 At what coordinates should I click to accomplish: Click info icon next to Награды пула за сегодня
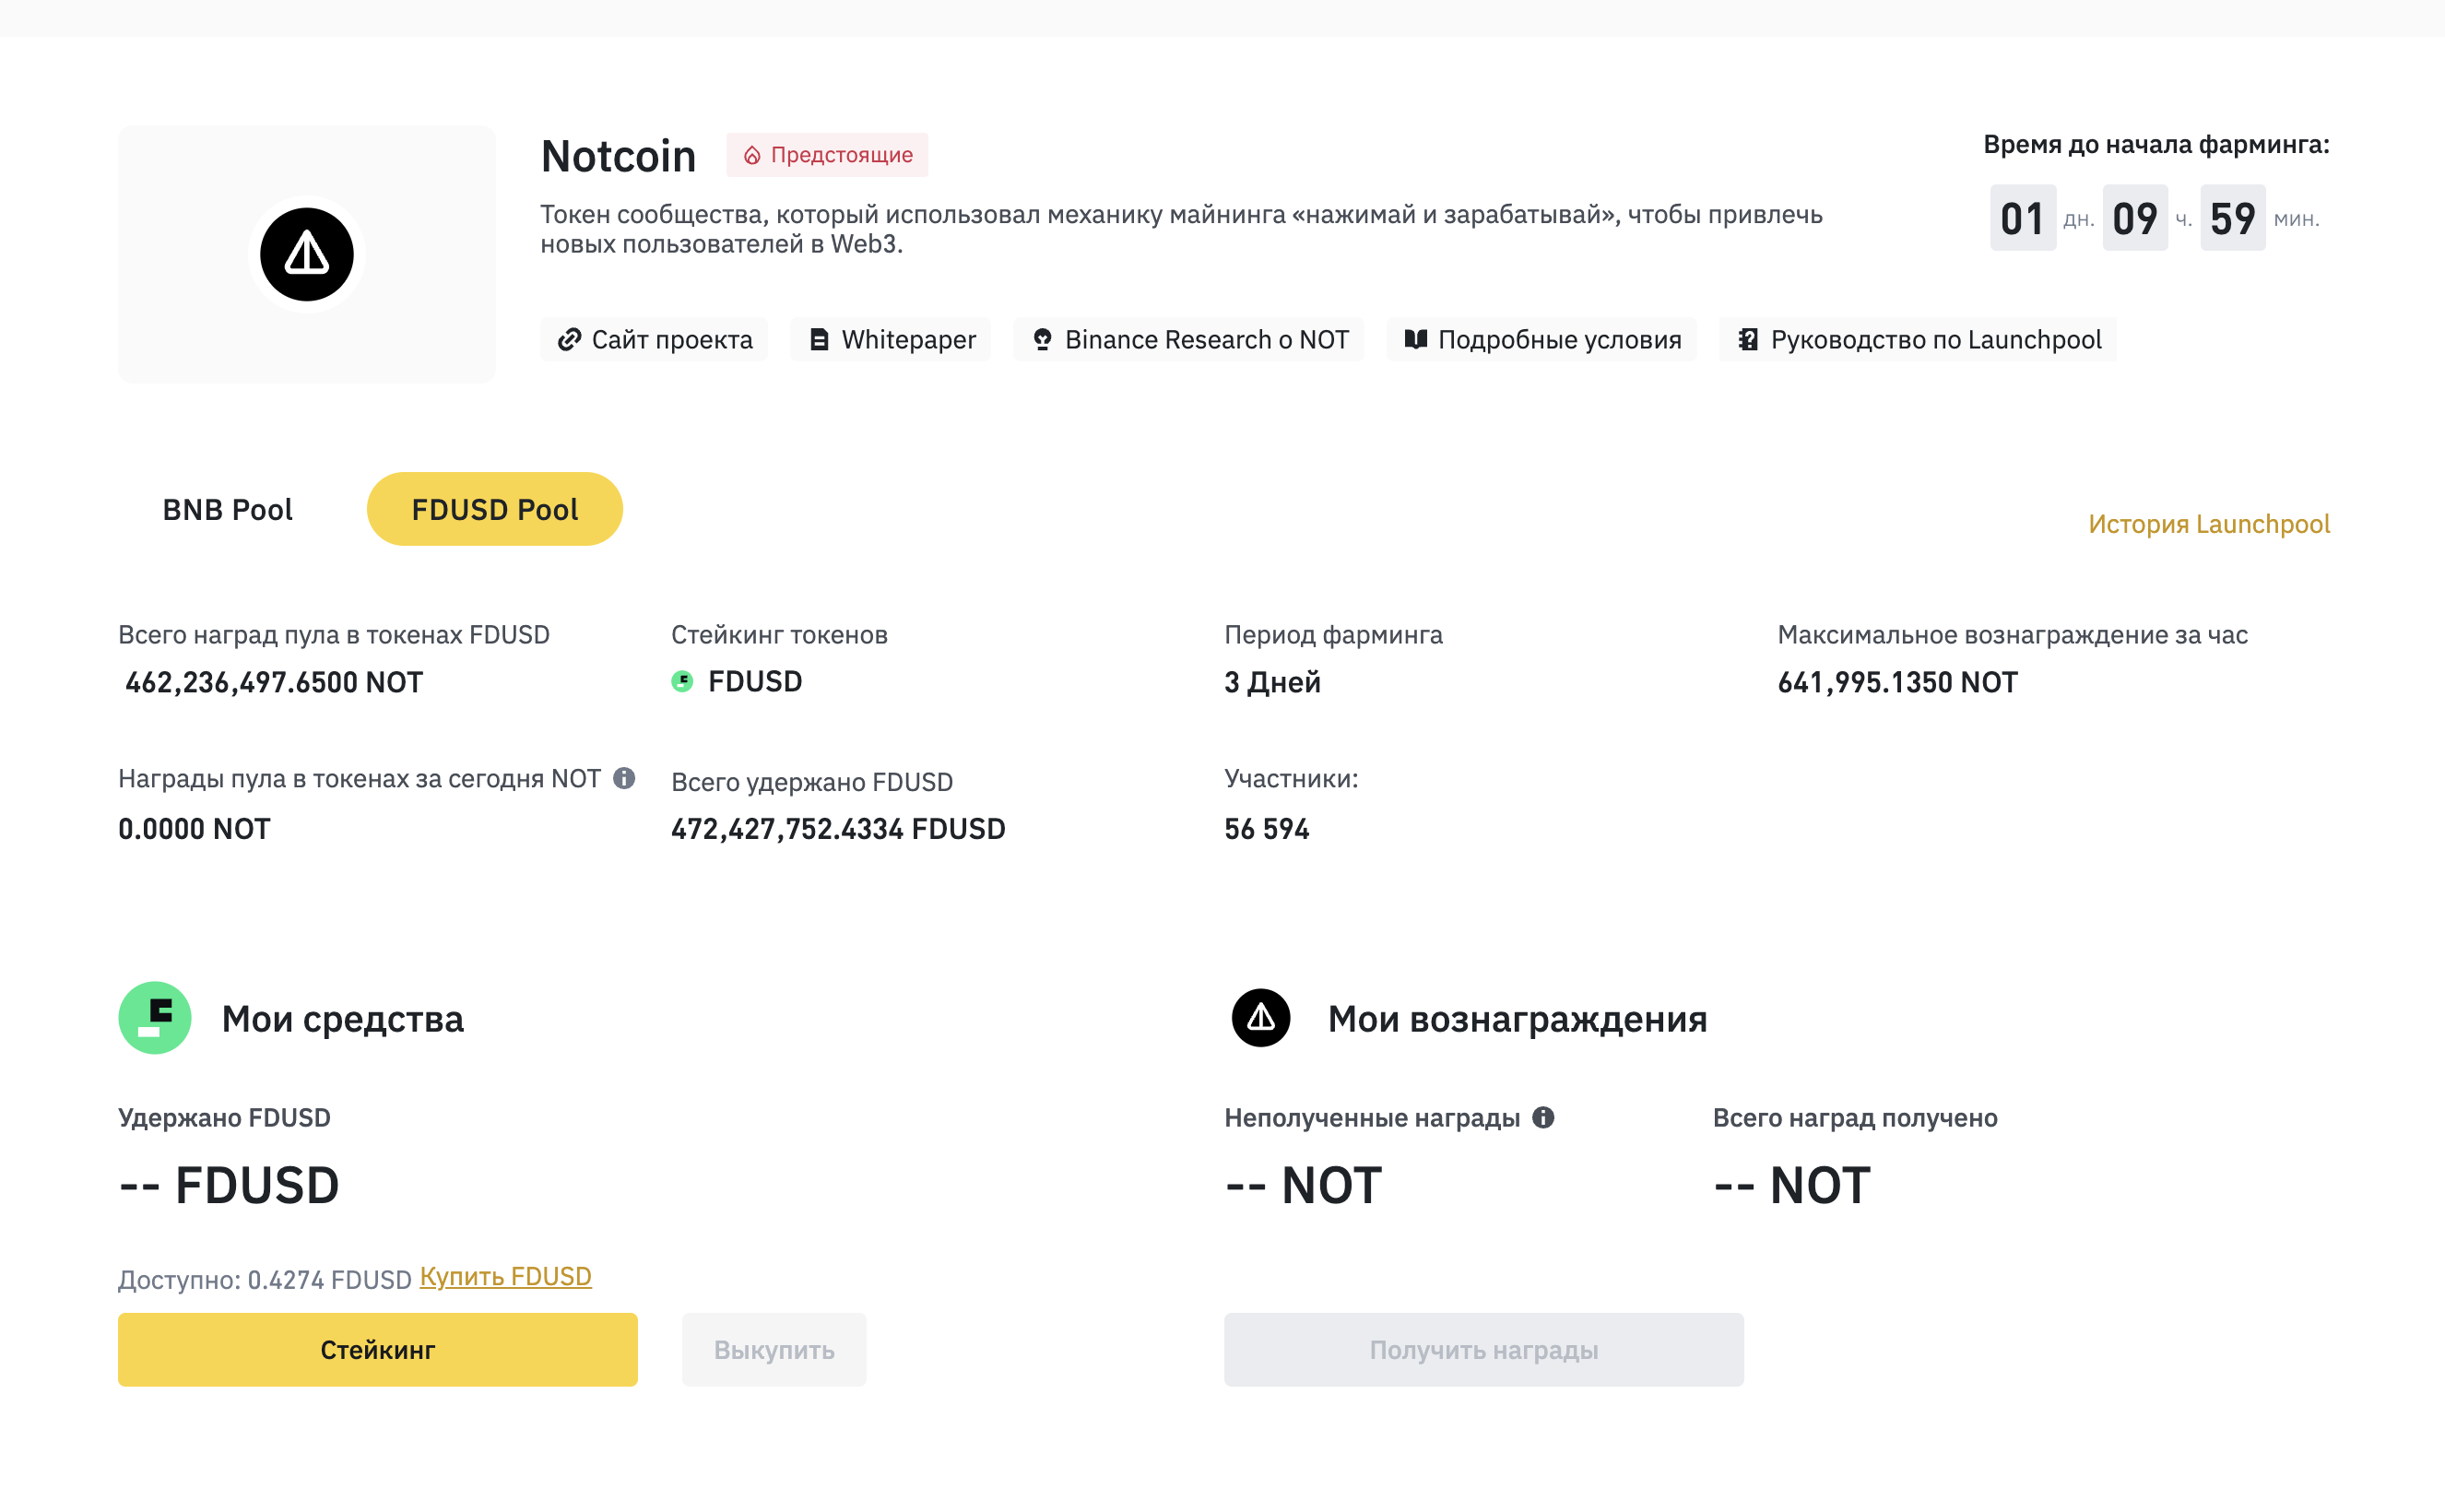(x=624, y=778)
